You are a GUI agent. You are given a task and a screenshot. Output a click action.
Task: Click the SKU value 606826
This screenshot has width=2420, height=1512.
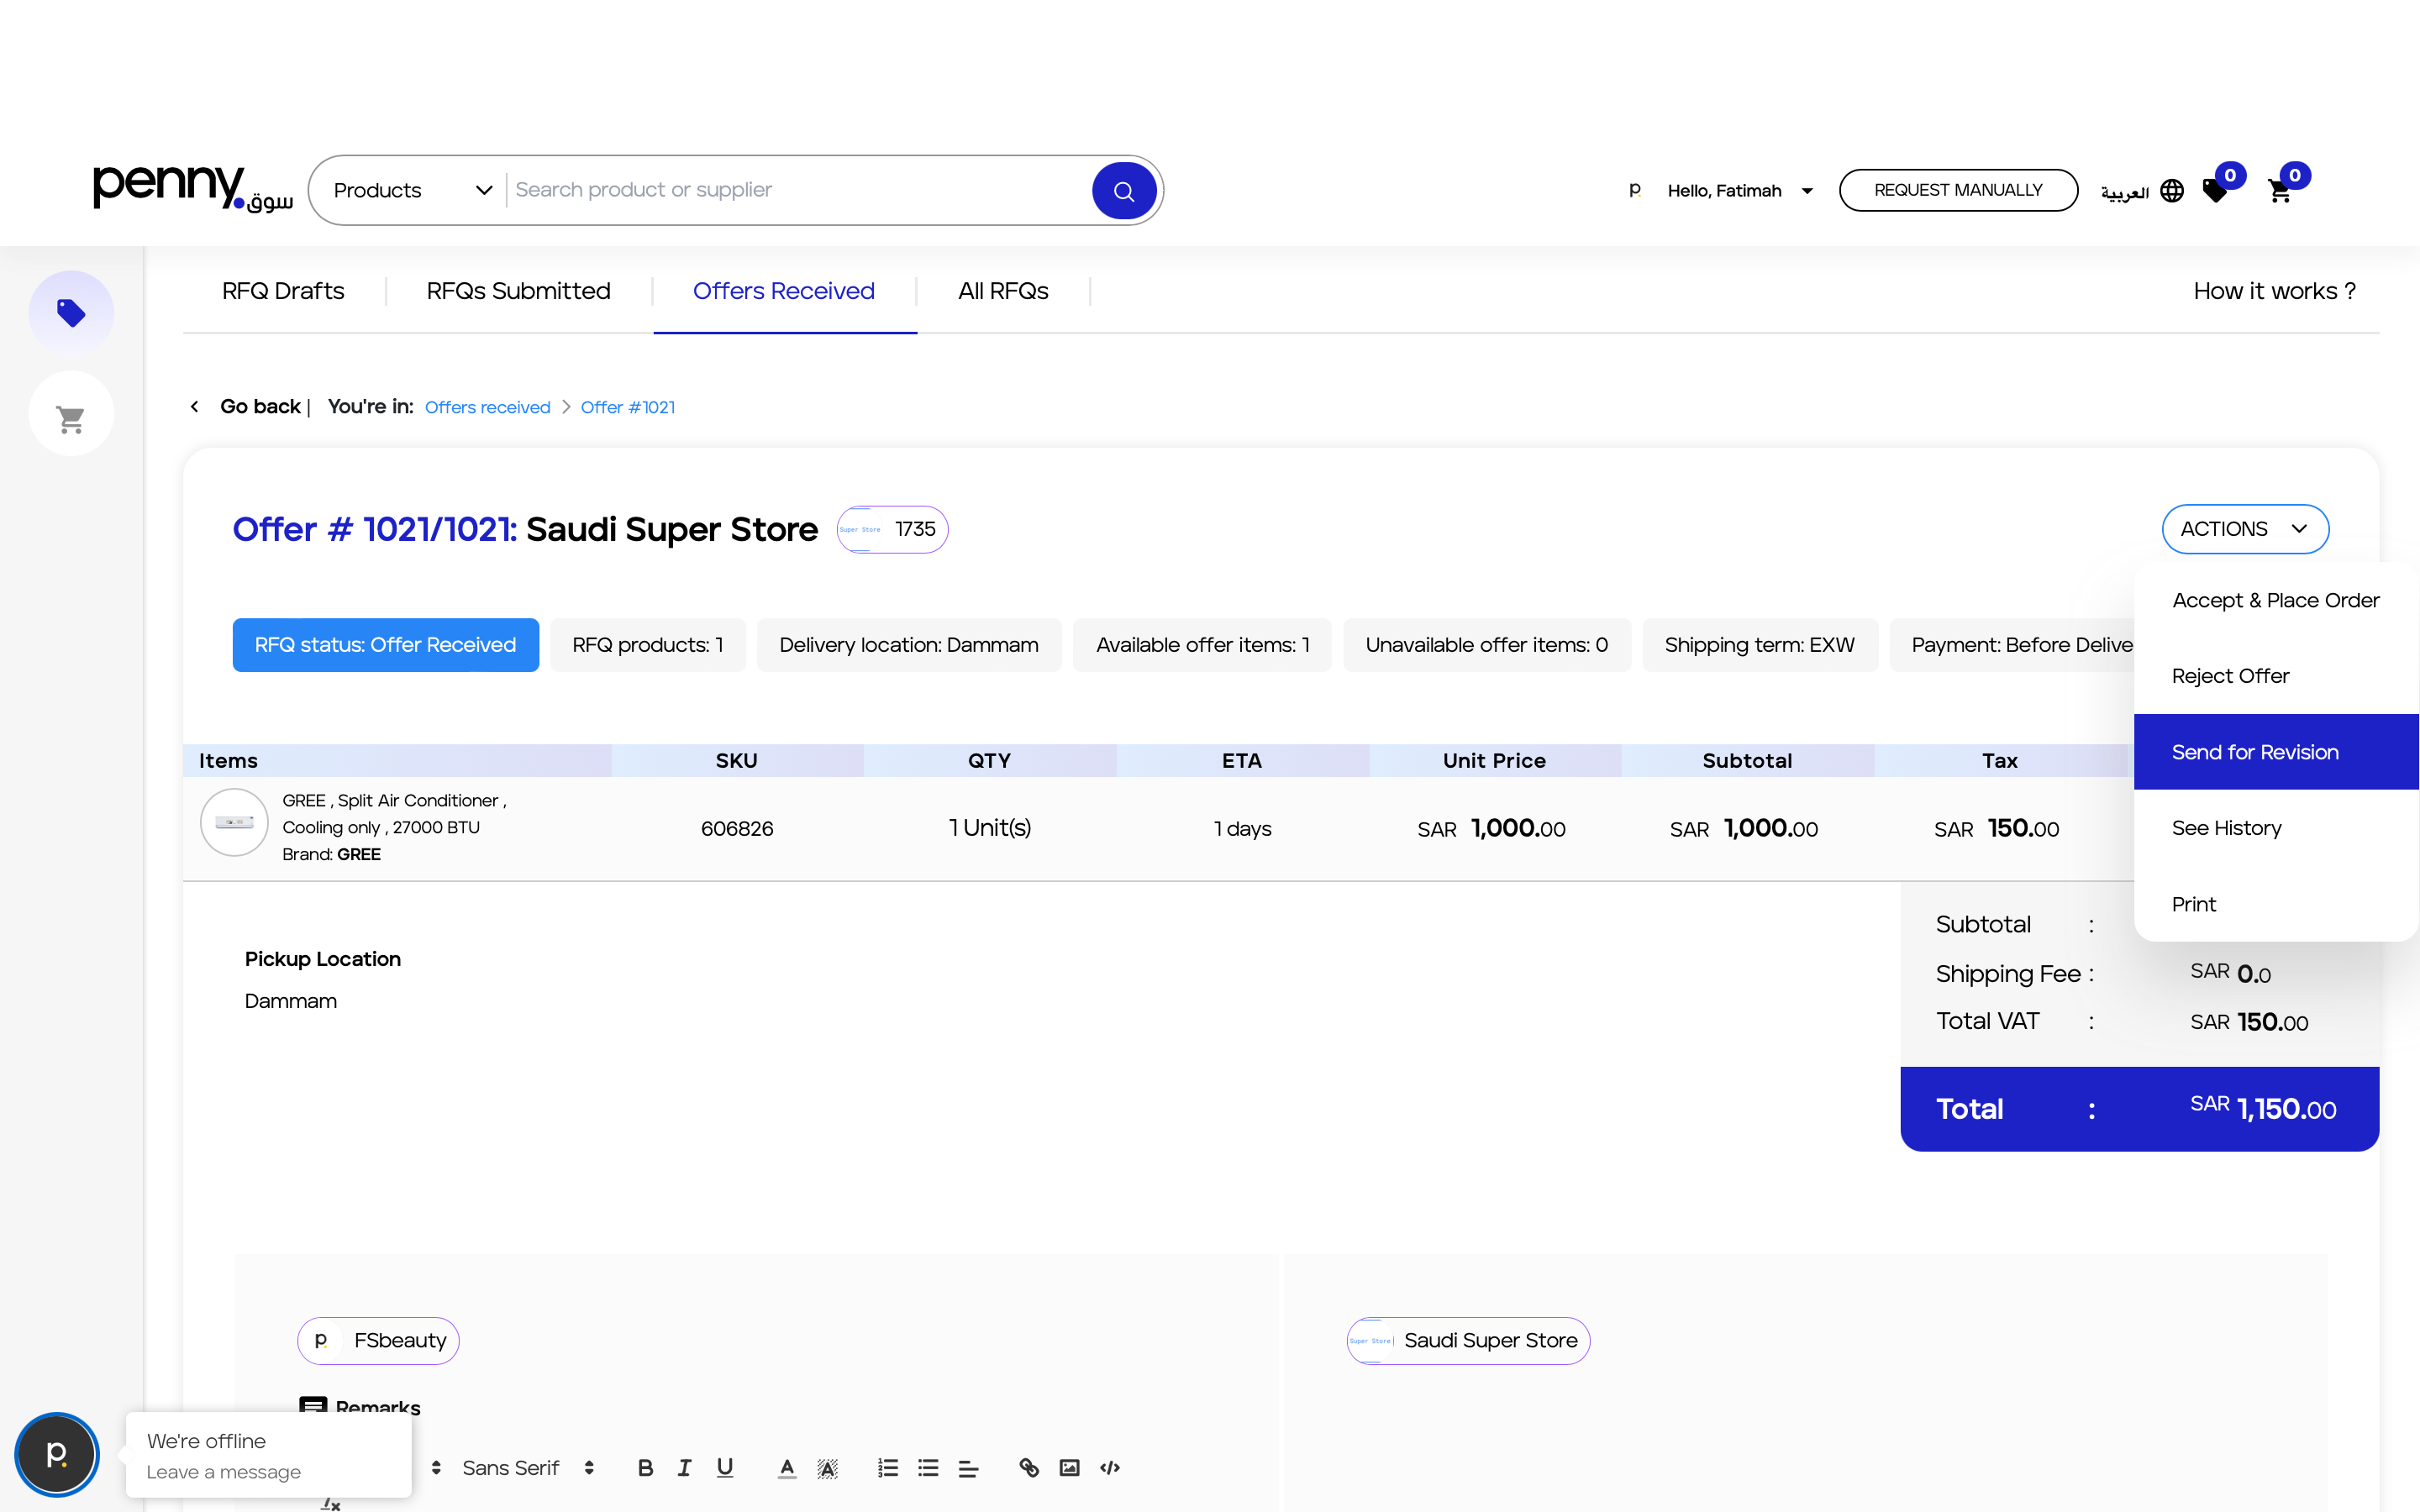tap(737, 829)
